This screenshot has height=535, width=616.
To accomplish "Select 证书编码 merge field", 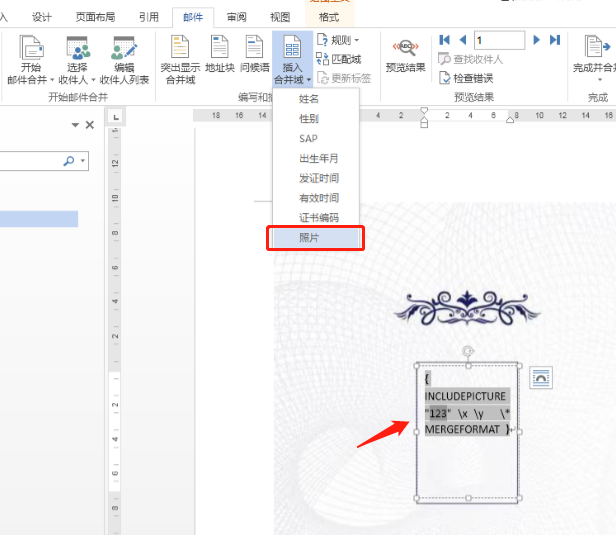I will [316, 218].
